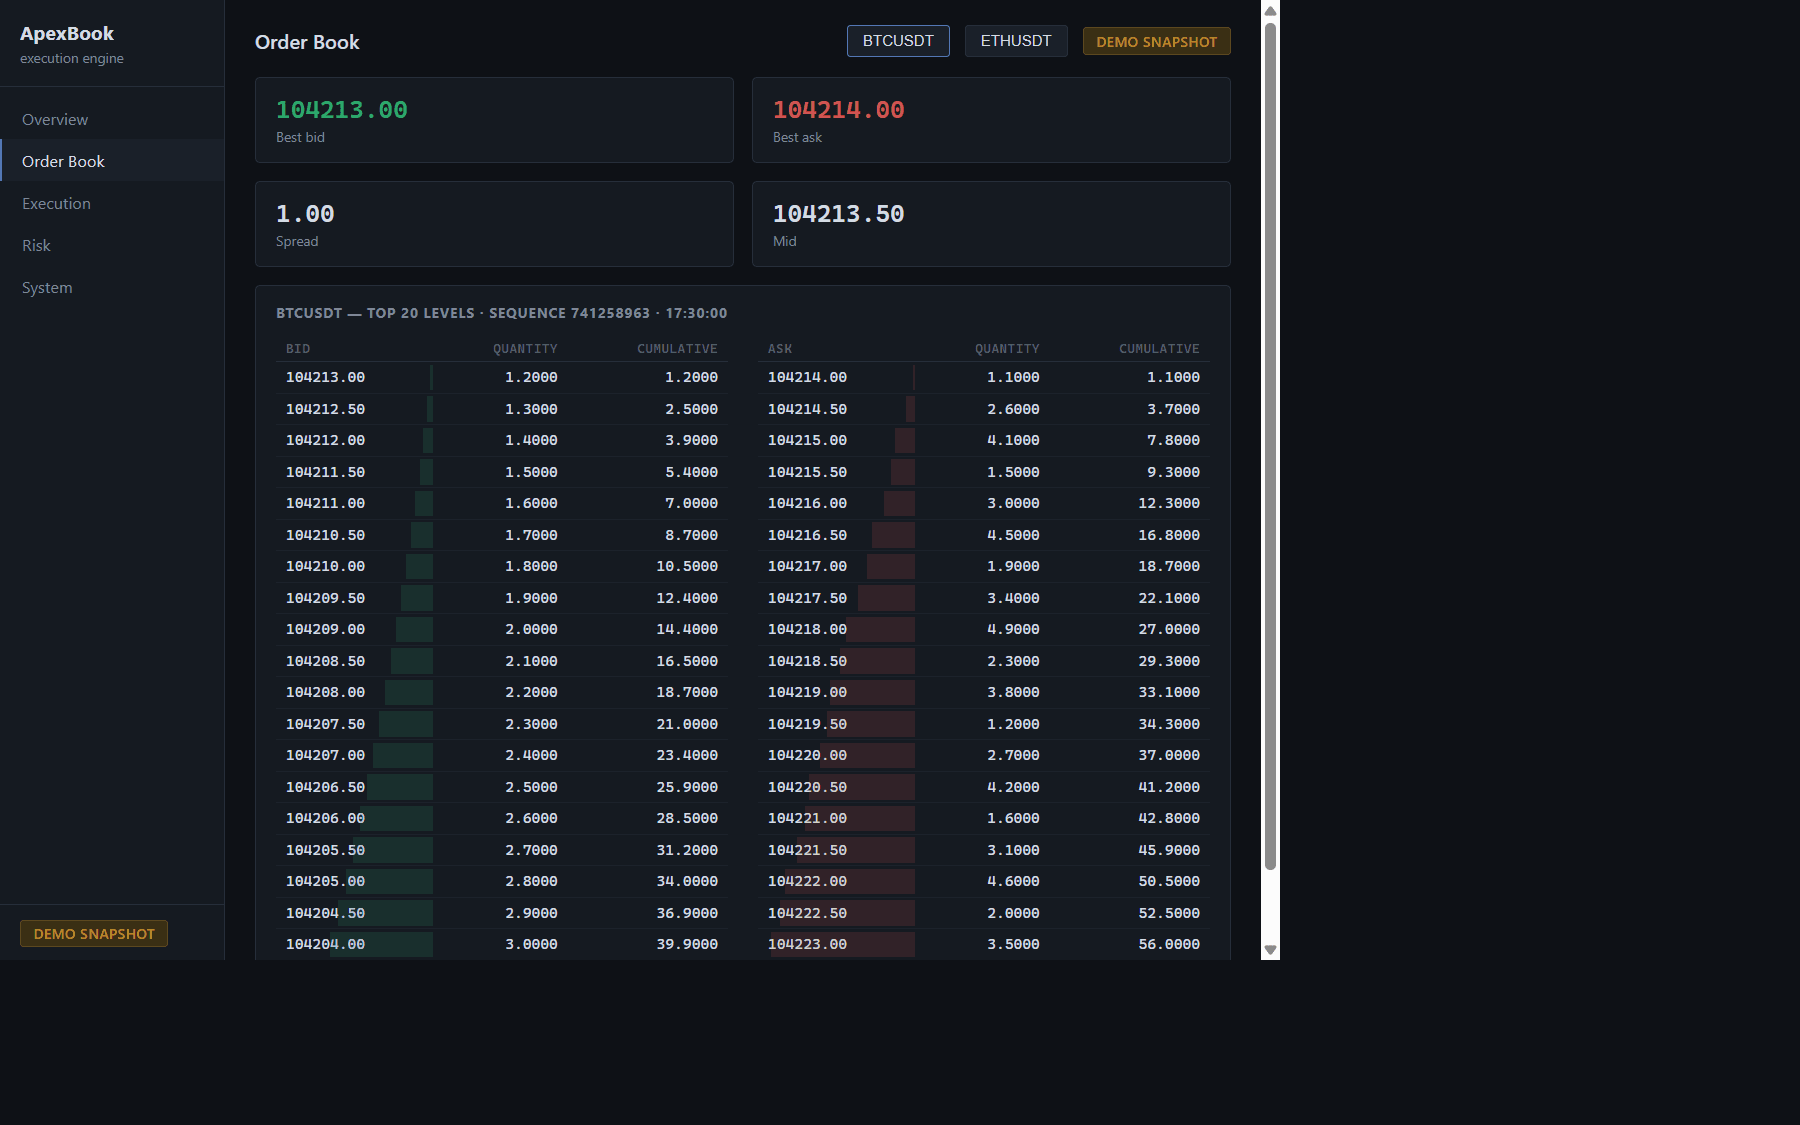Click bid price 104205.00
This screenshot has width=1800, height=1125.
(x=325, y=881)
